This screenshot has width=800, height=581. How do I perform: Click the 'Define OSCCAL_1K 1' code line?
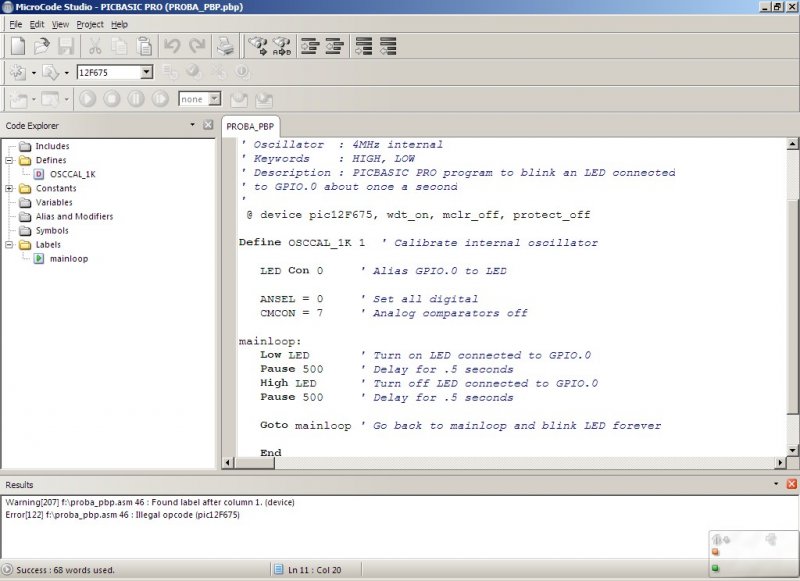point(302,243)
